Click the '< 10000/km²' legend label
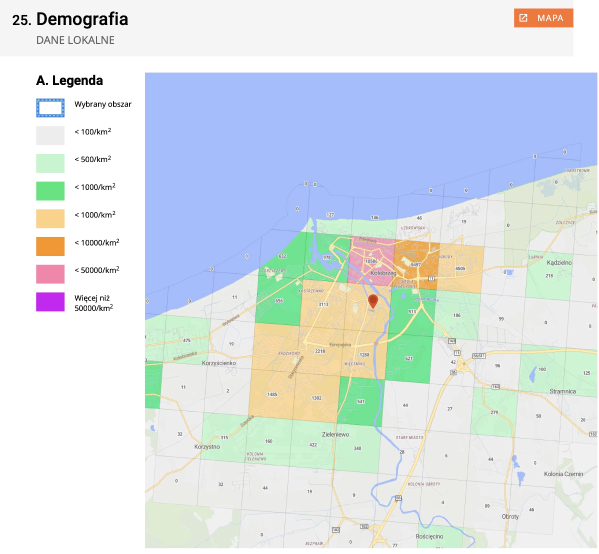This screenshot has width=599, height=554. [x=97, y=243]
